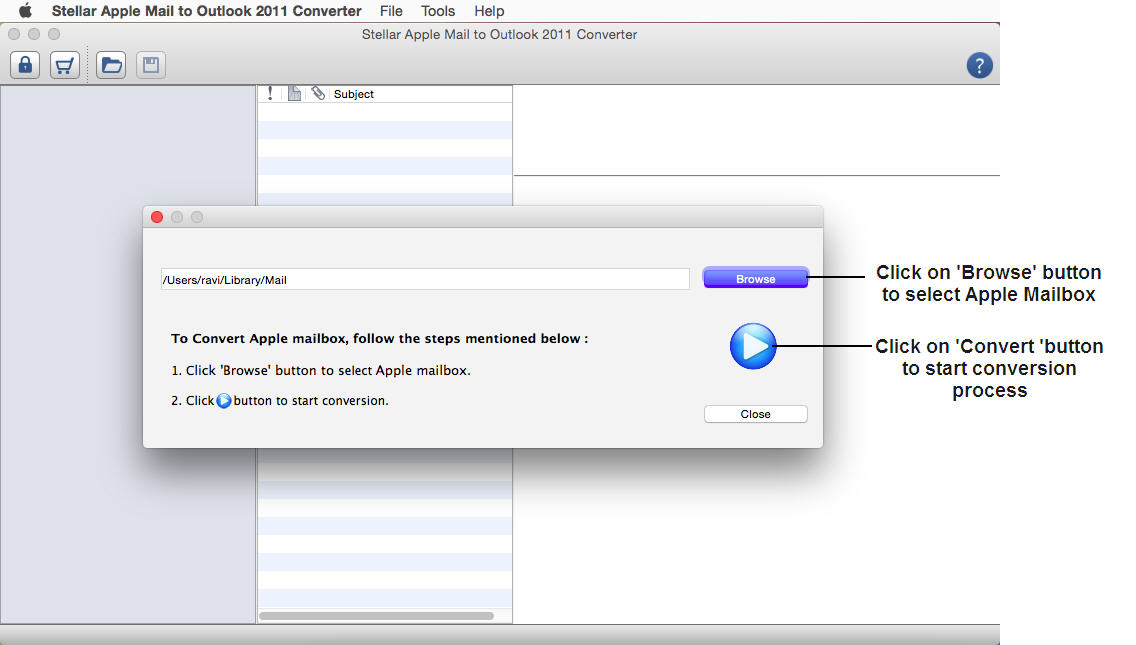Click the small blue play icon in step 2
Viewport: 1136px width, 645px height.
[224, 401]
